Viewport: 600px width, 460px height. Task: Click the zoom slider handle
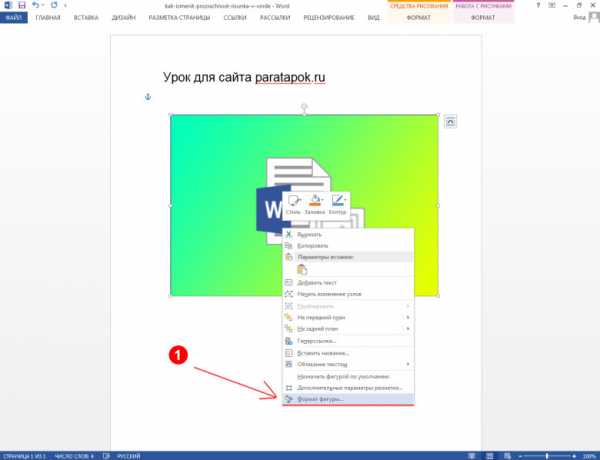(x=546, y=456)
